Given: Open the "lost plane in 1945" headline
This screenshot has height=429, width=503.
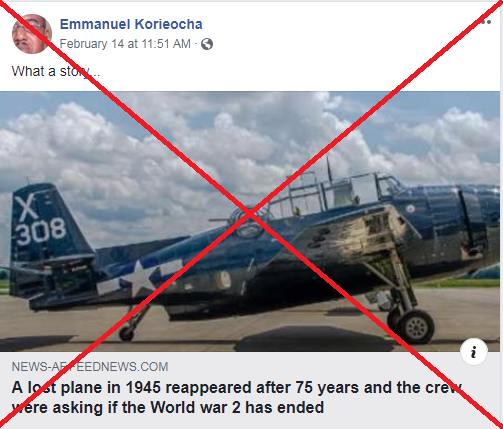Looking at the screenshot, I should point(237,397).
